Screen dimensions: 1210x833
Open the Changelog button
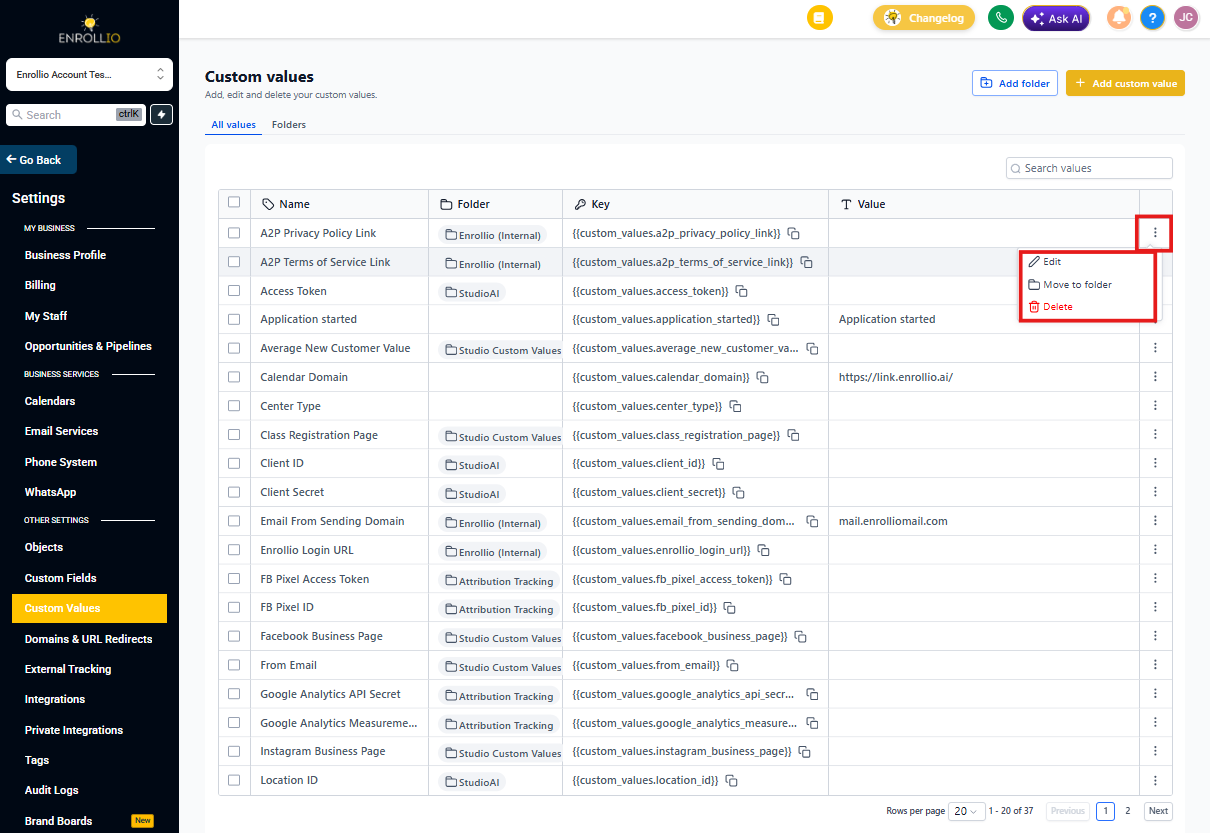click(924, 18)
